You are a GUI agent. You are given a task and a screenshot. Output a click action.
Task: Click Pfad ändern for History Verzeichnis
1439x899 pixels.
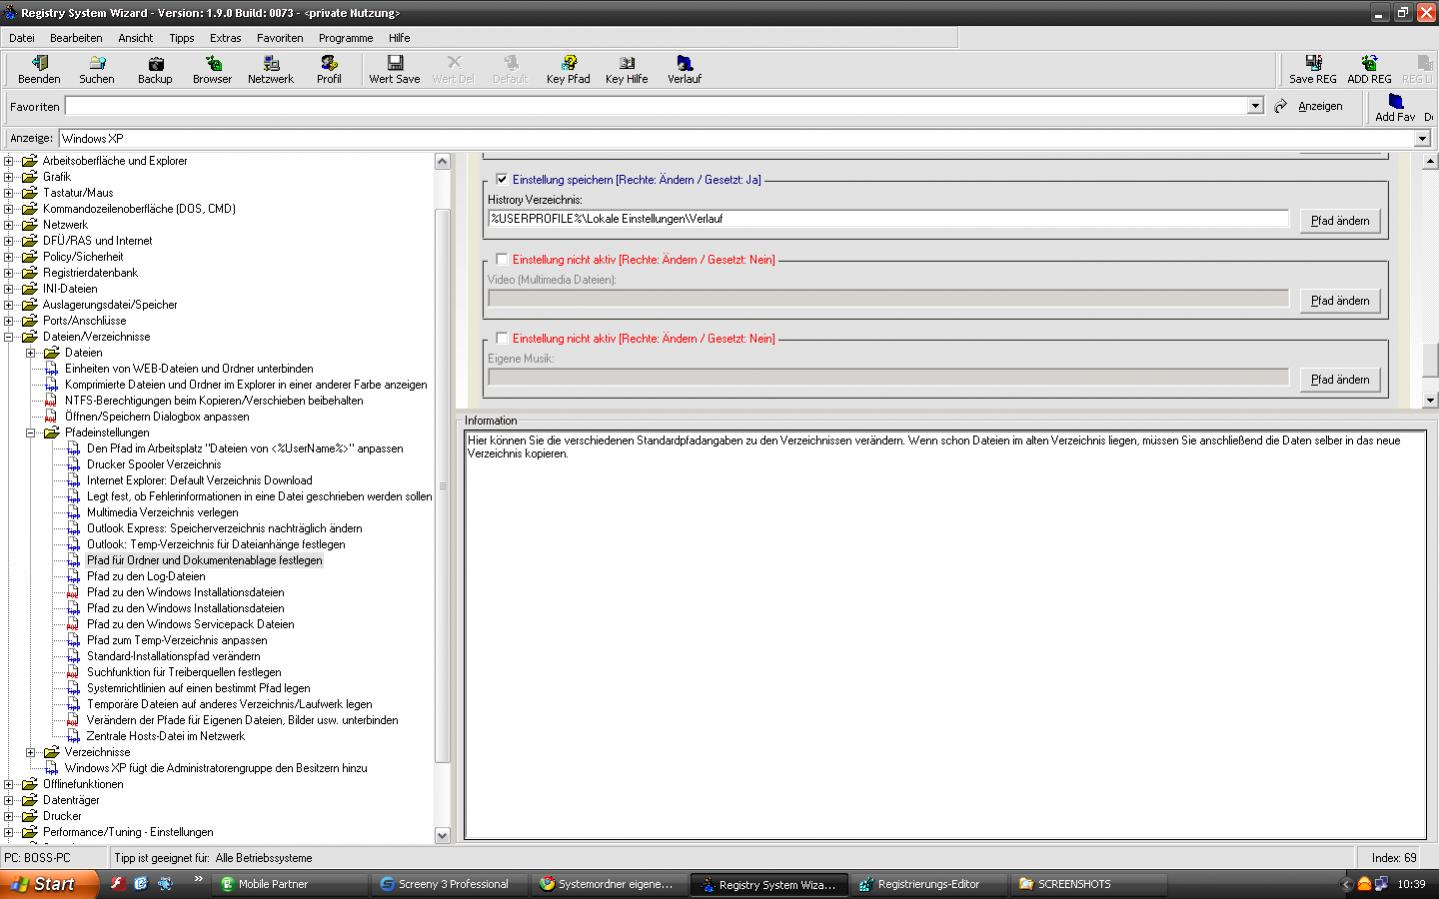1340,221
